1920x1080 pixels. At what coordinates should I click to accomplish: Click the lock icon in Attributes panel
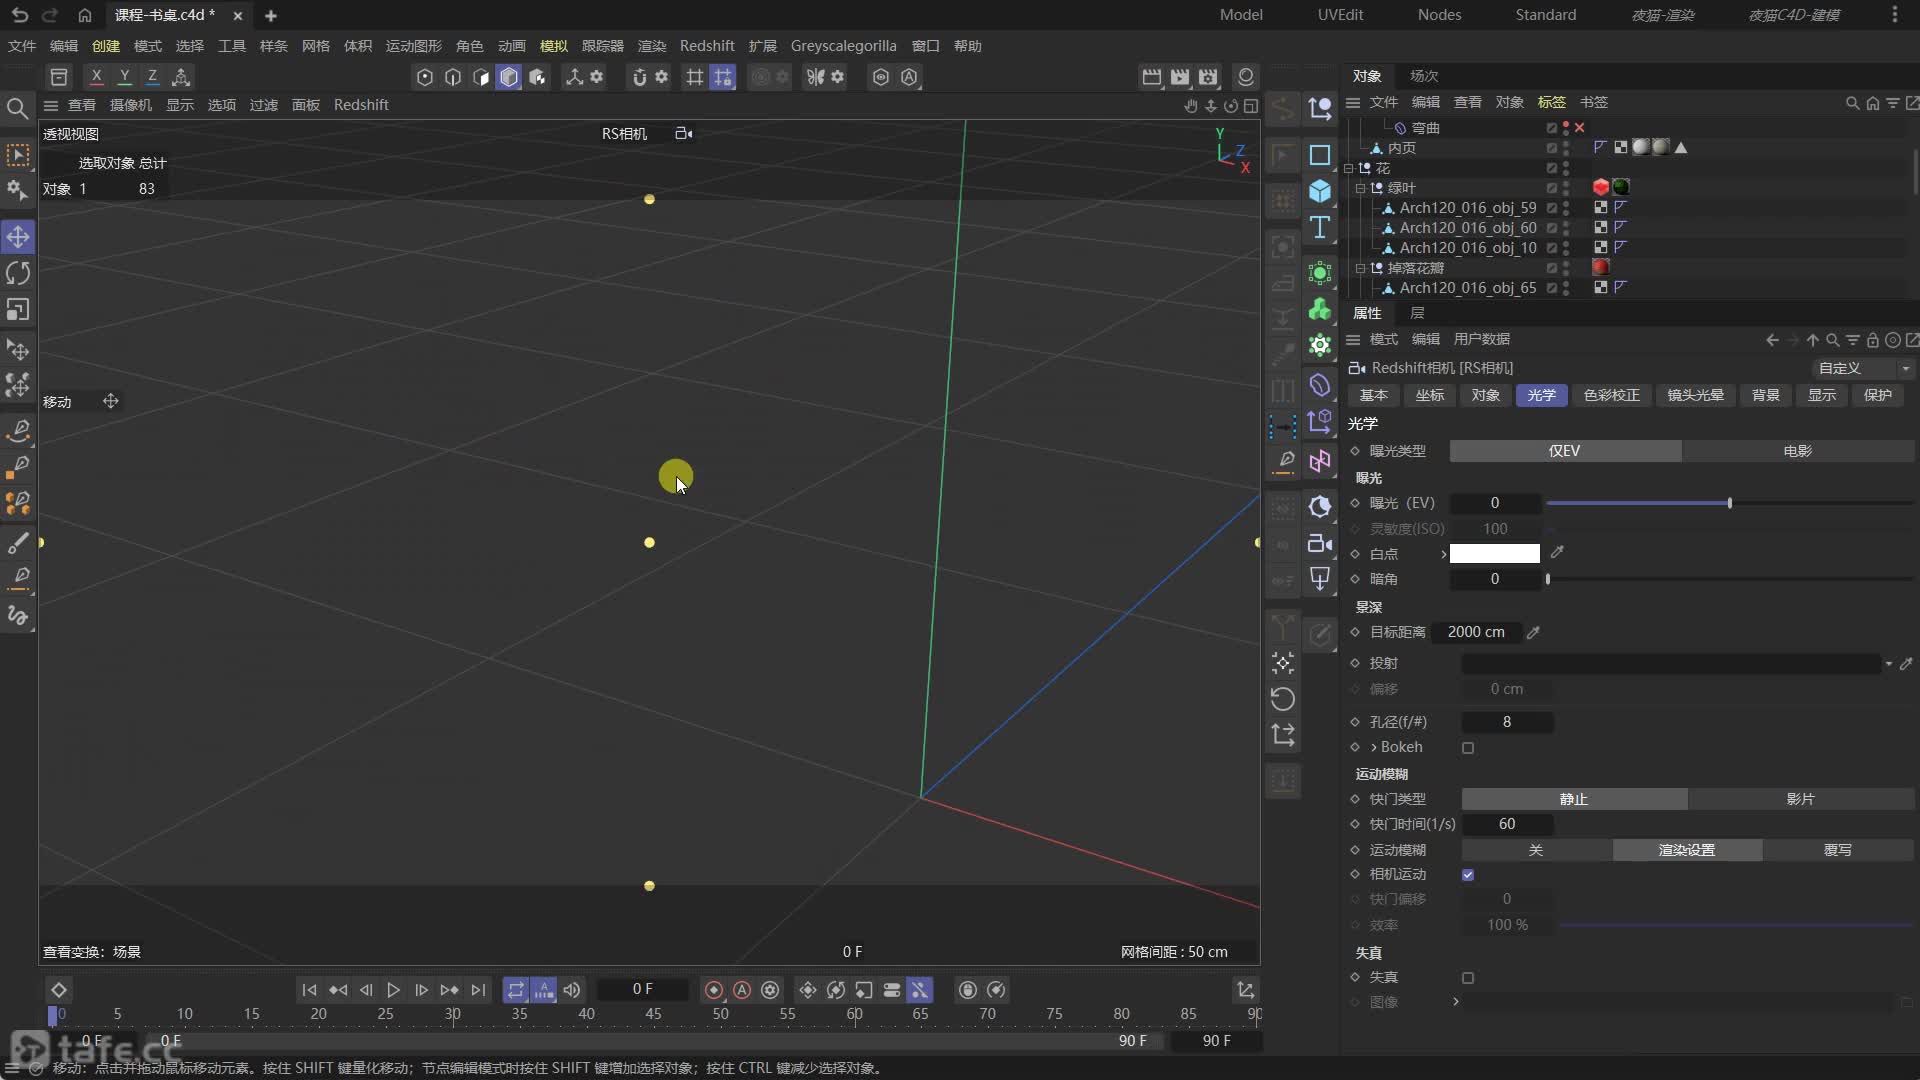[1872, 340]
